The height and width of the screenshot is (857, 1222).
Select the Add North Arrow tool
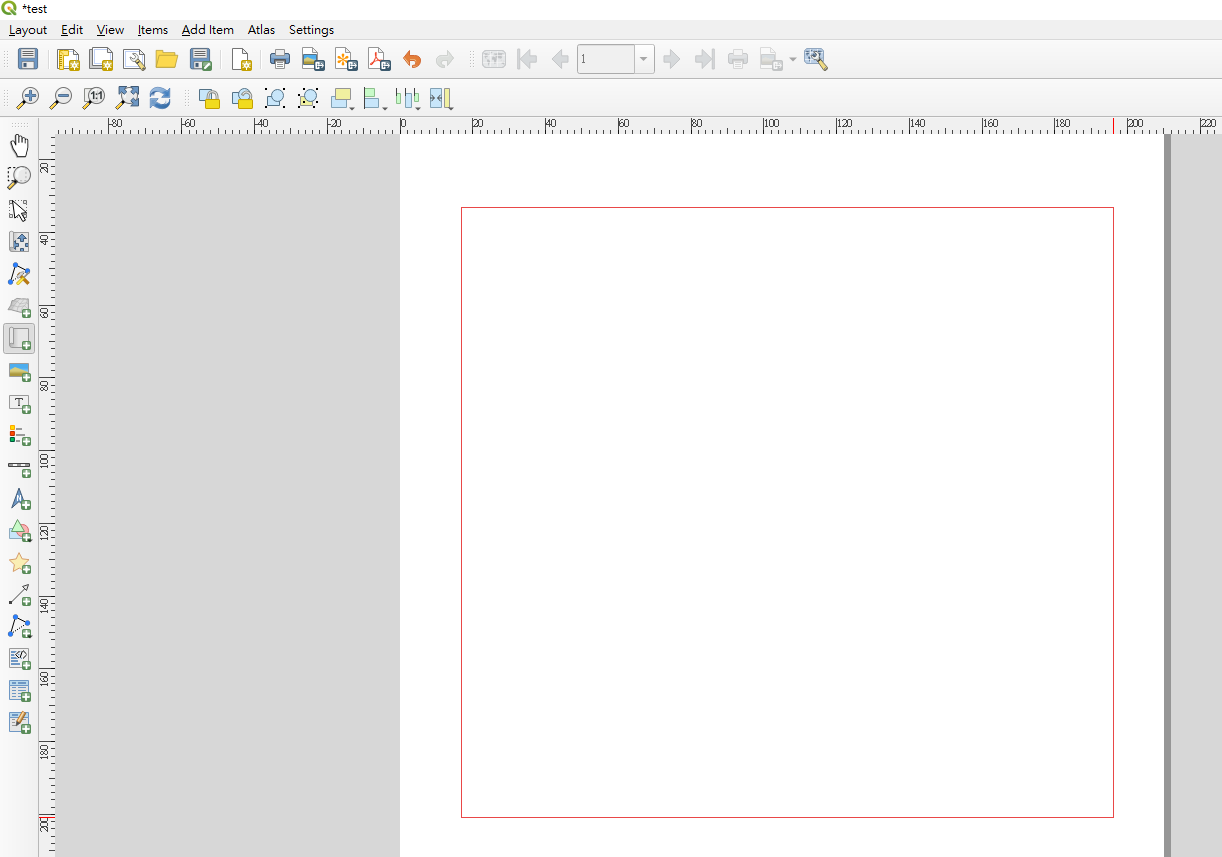tap(19, 499)
